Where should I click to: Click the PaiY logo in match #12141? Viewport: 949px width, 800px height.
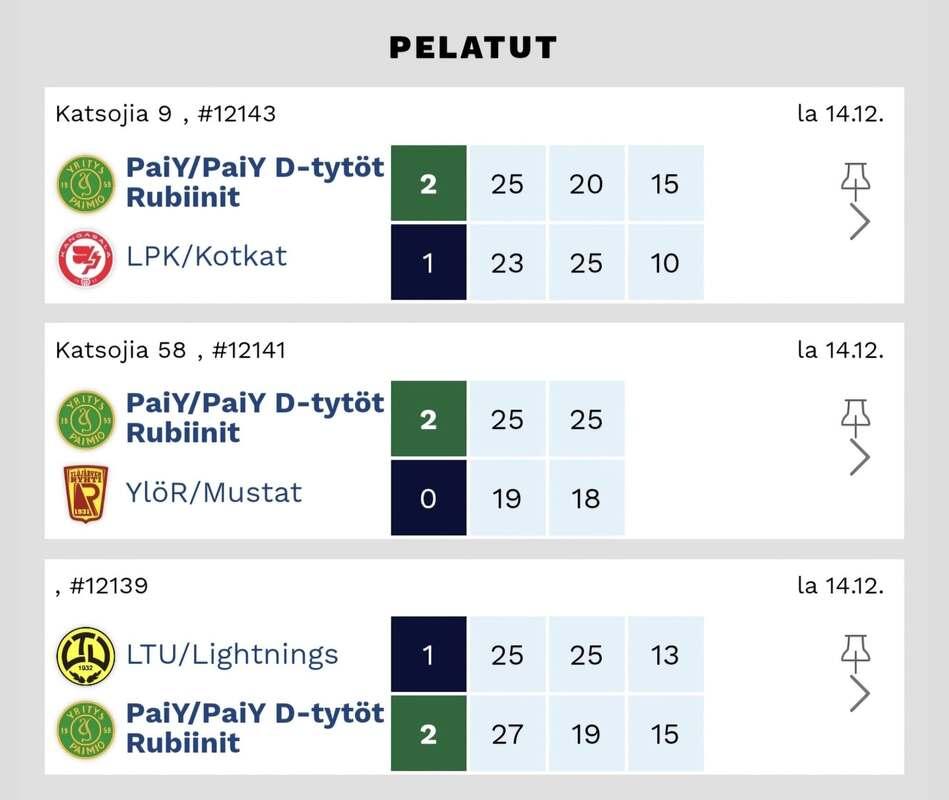[85, 419]
